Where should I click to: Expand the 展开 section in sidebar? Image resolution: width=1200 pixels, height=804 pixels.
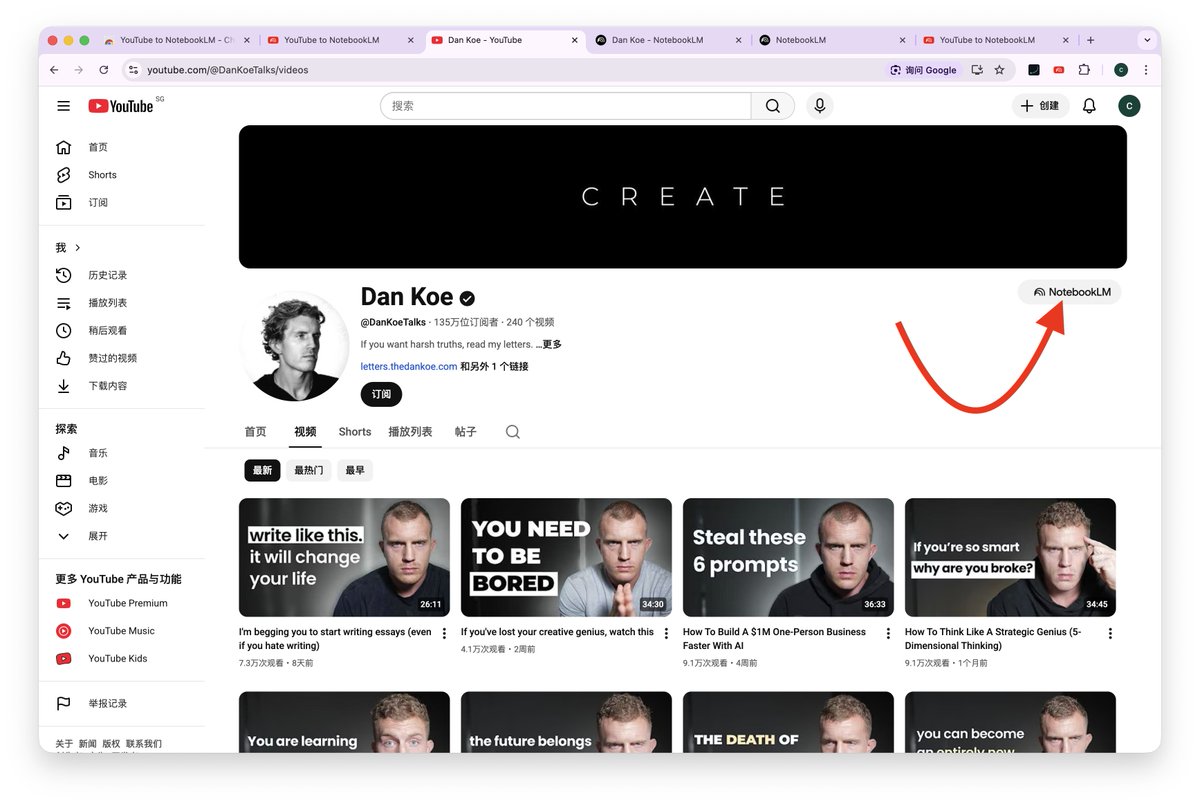point(97,536)
